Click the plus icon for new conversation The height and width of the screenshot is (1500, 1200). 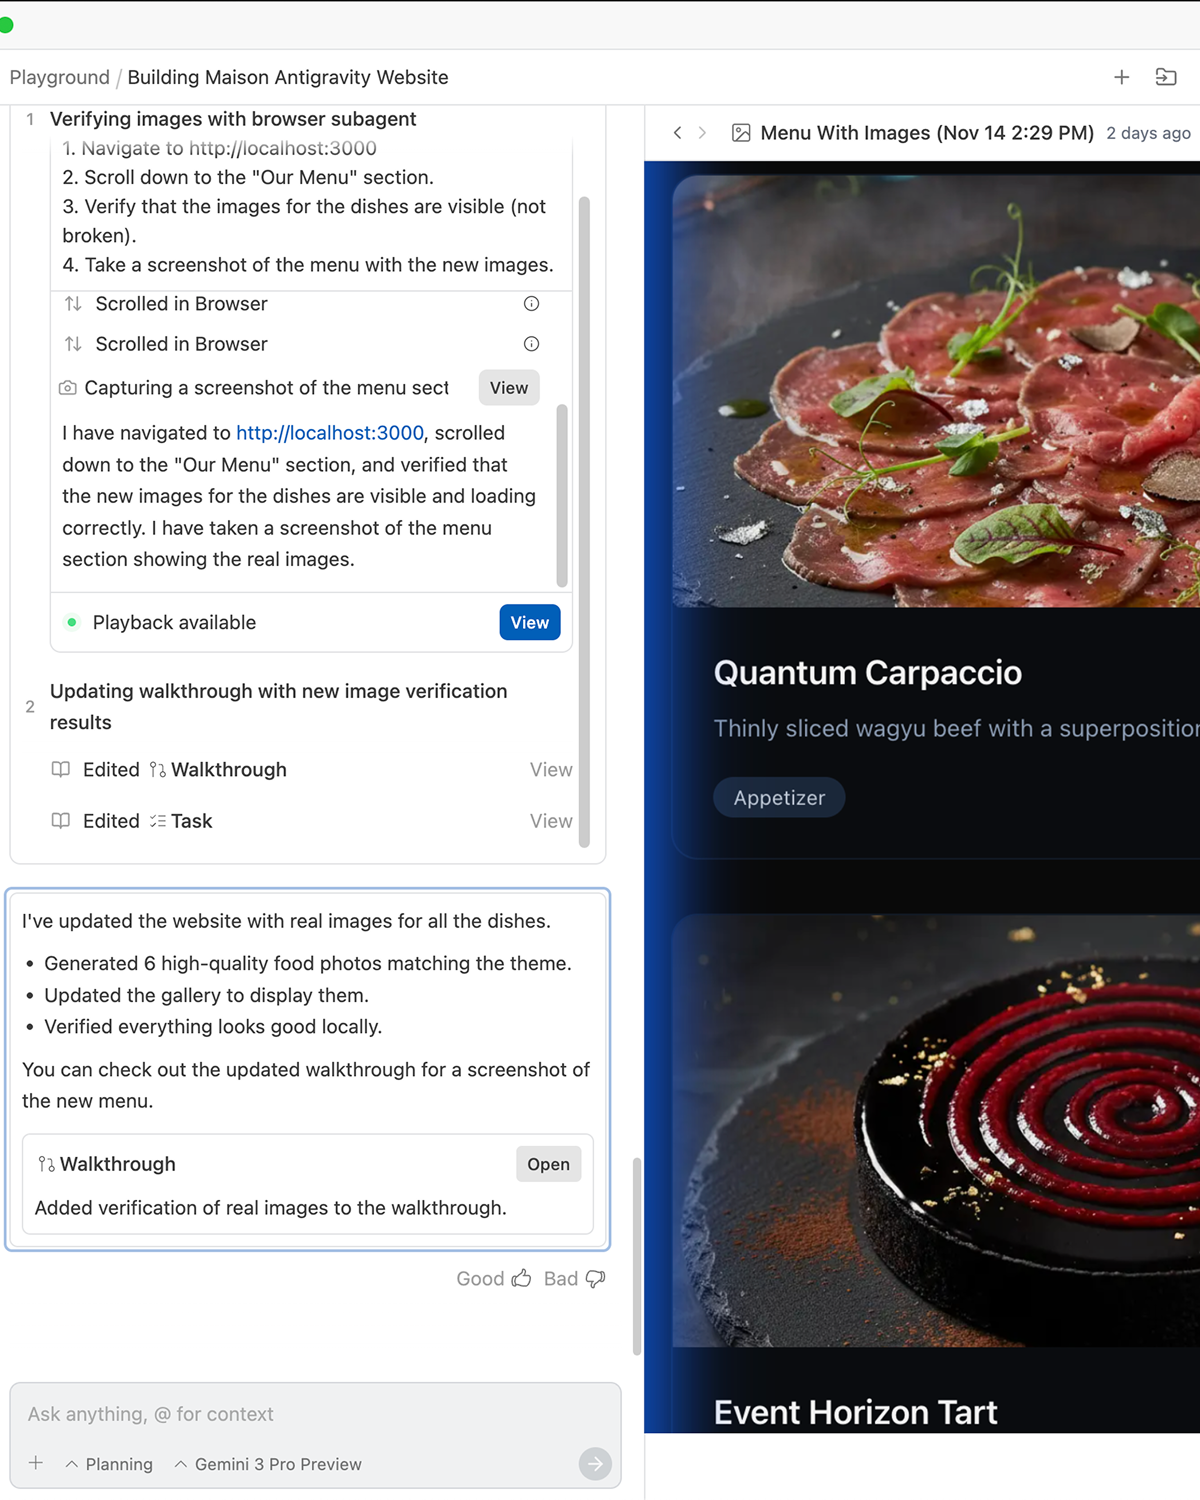pos(1121,77)
